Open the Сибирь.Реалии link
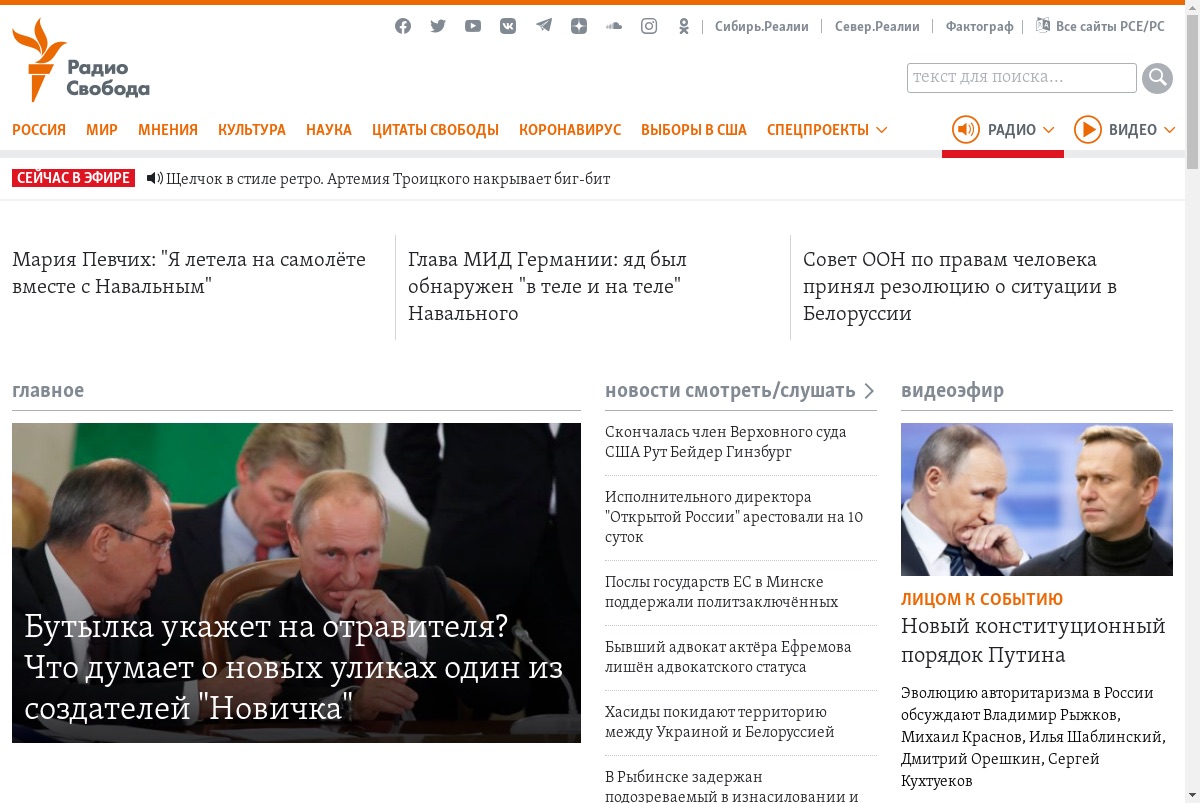Screen dimensions: 1200x803 pos(762,27)
